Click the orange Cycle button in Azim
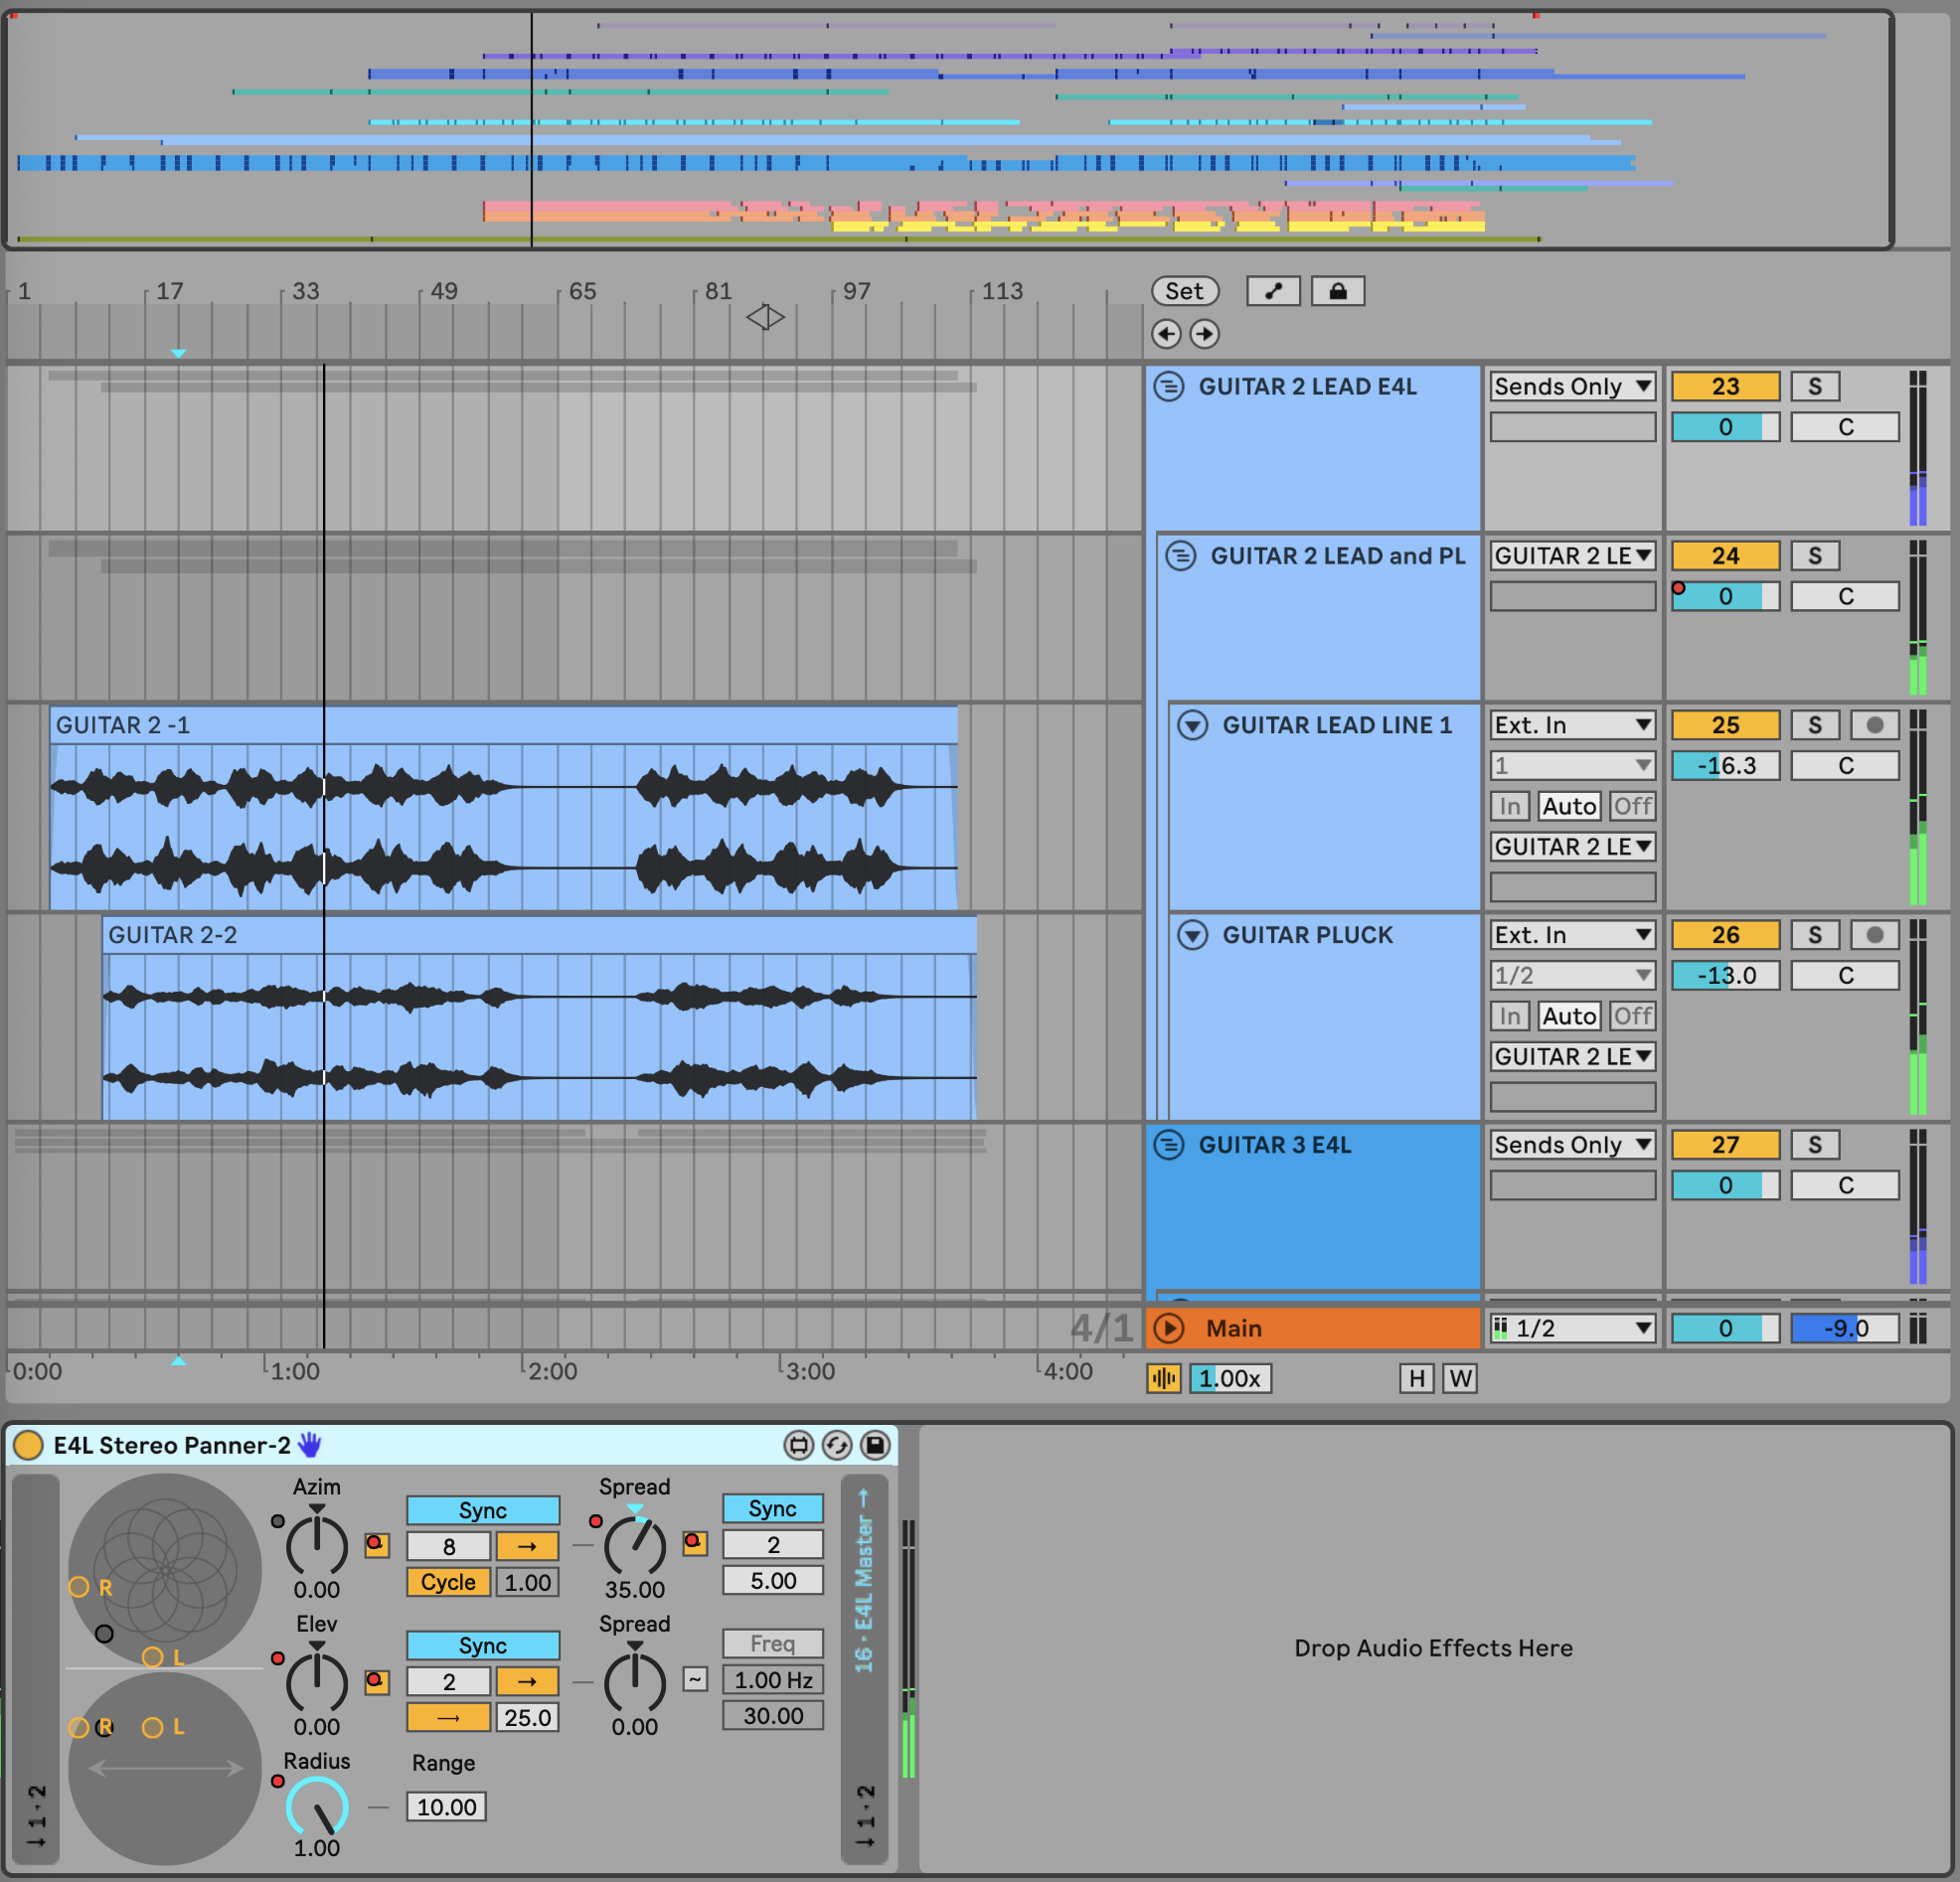 coord(447,1582)
